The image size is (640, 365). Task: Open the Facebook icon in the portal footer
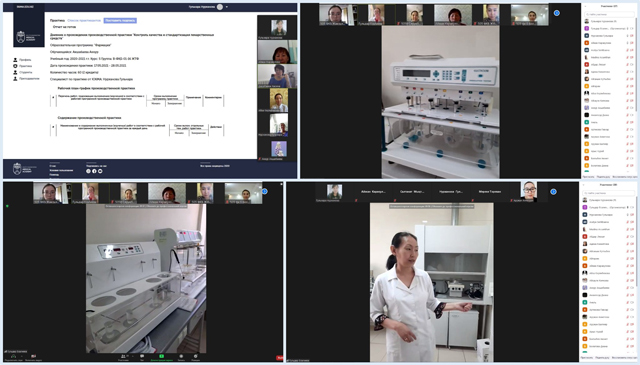tap(94, 171)
